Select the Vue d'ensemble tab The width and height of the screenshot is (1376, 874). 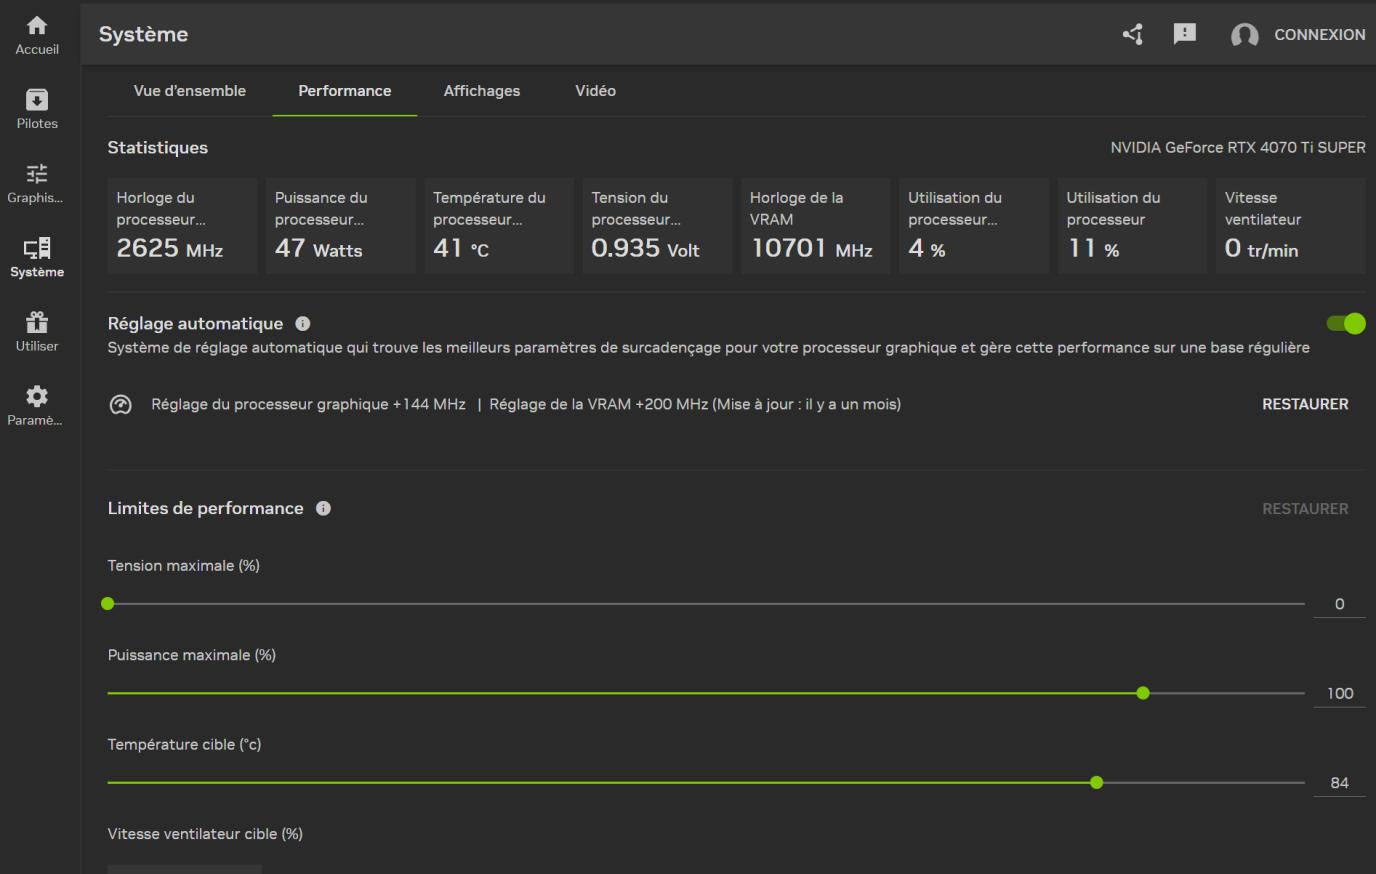pyautogui.click(x=189, y=90)
